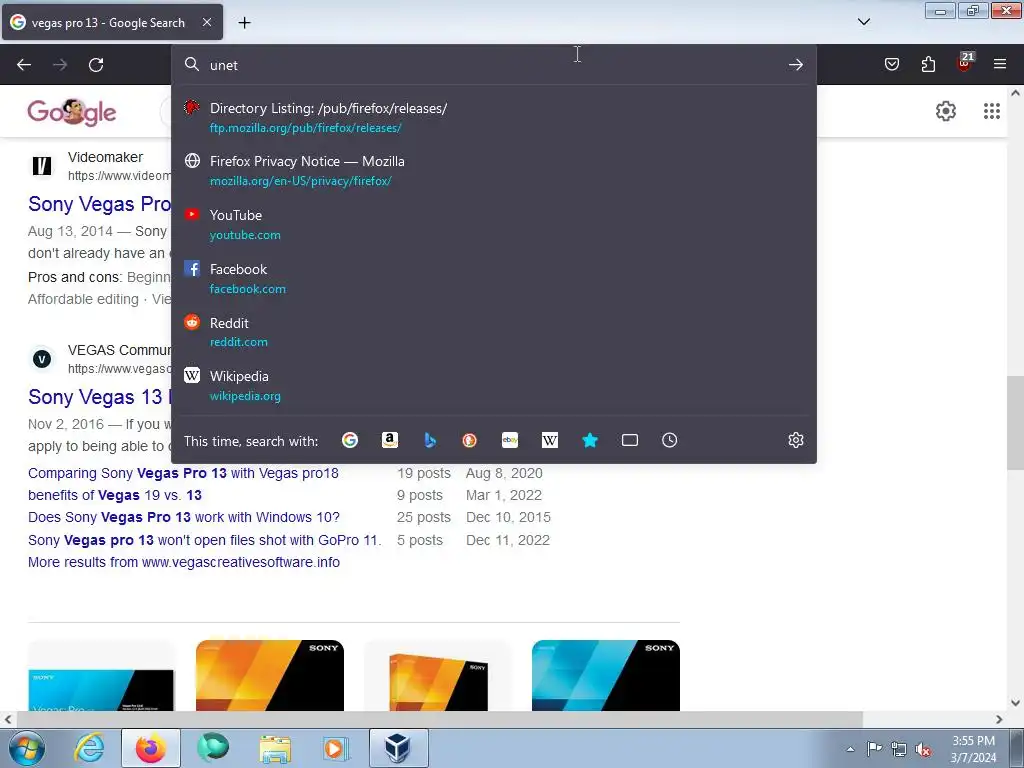Image resolution: width=1024 pixels, height=768 pixels.
Task: Click the orange Sony Vegas box thumbnail
Action: 438,675
